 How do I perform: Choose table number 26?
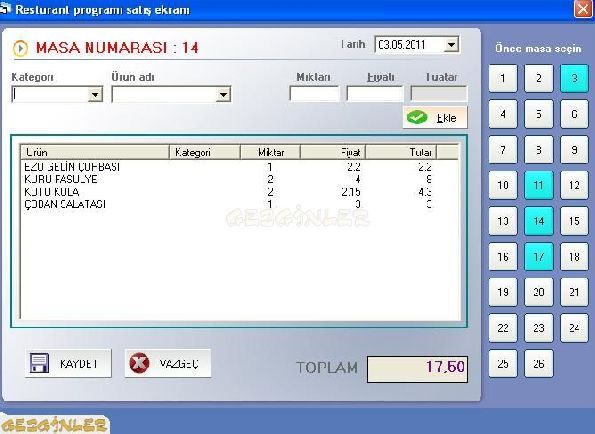[538, 364]
